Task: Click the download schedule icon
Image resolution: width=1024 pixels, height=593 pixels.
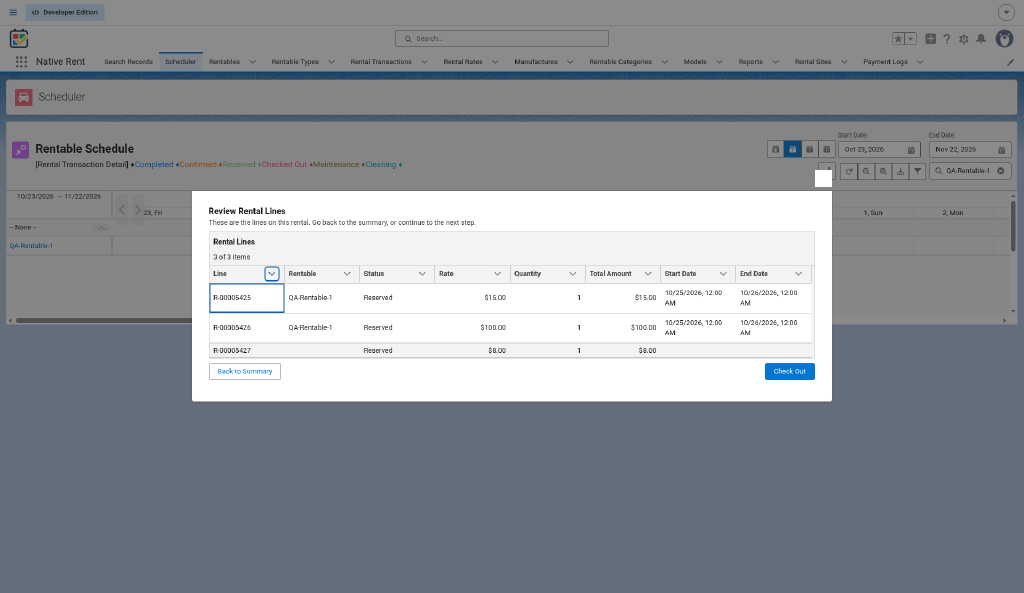Action: coord(900,171)
